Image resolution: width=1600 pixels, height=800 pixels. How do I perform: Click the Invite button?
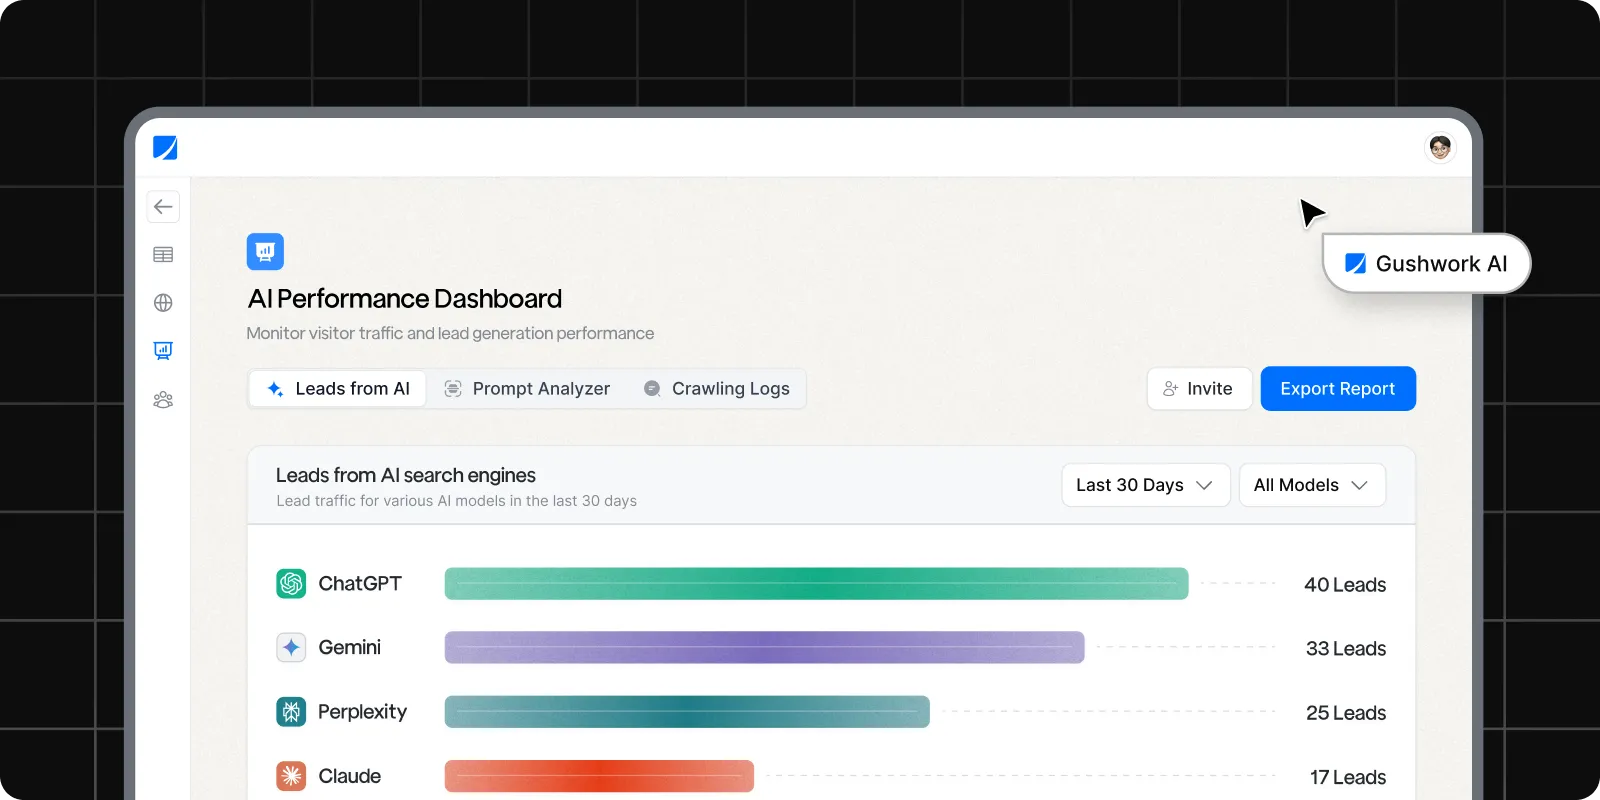tap(1199, 389)
